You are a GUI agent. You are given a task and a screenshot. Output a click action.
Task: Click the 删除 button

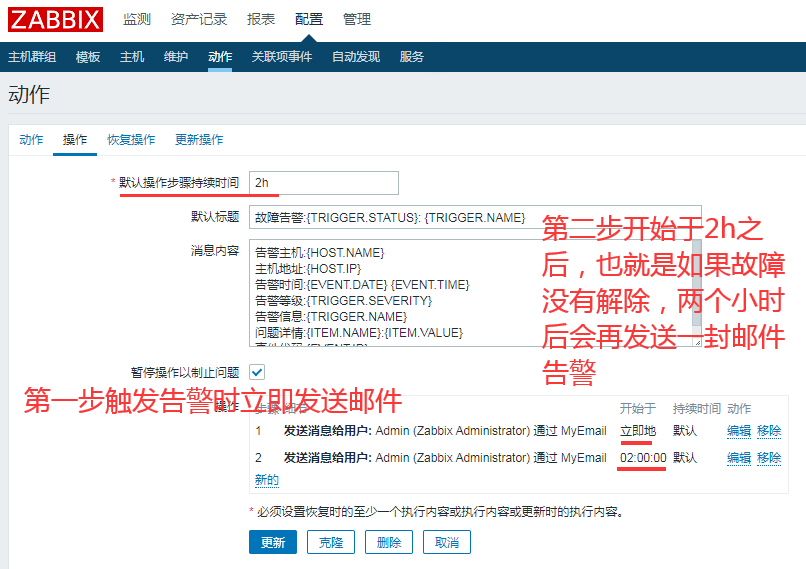point(389,542)
